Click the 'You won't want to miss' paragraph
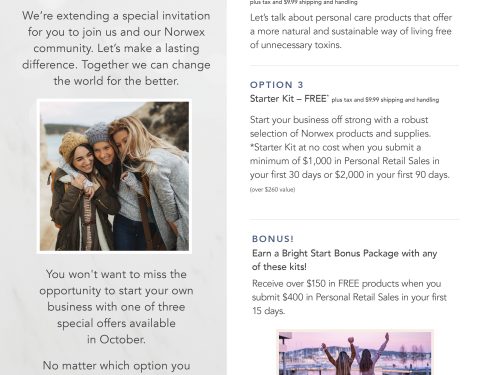This screenshot has width=500, height=375. click(x=116, y=307)
